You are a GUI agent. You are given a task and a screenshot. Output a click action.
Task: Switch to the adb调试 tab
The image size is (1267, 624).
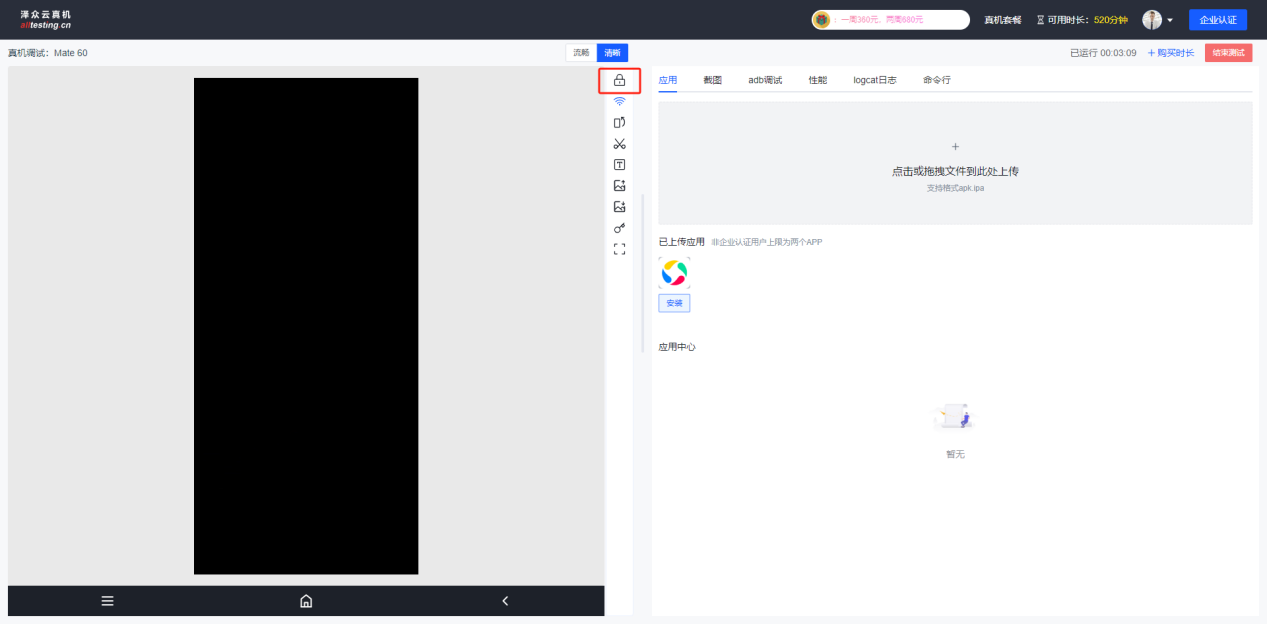tap(765, 80)
